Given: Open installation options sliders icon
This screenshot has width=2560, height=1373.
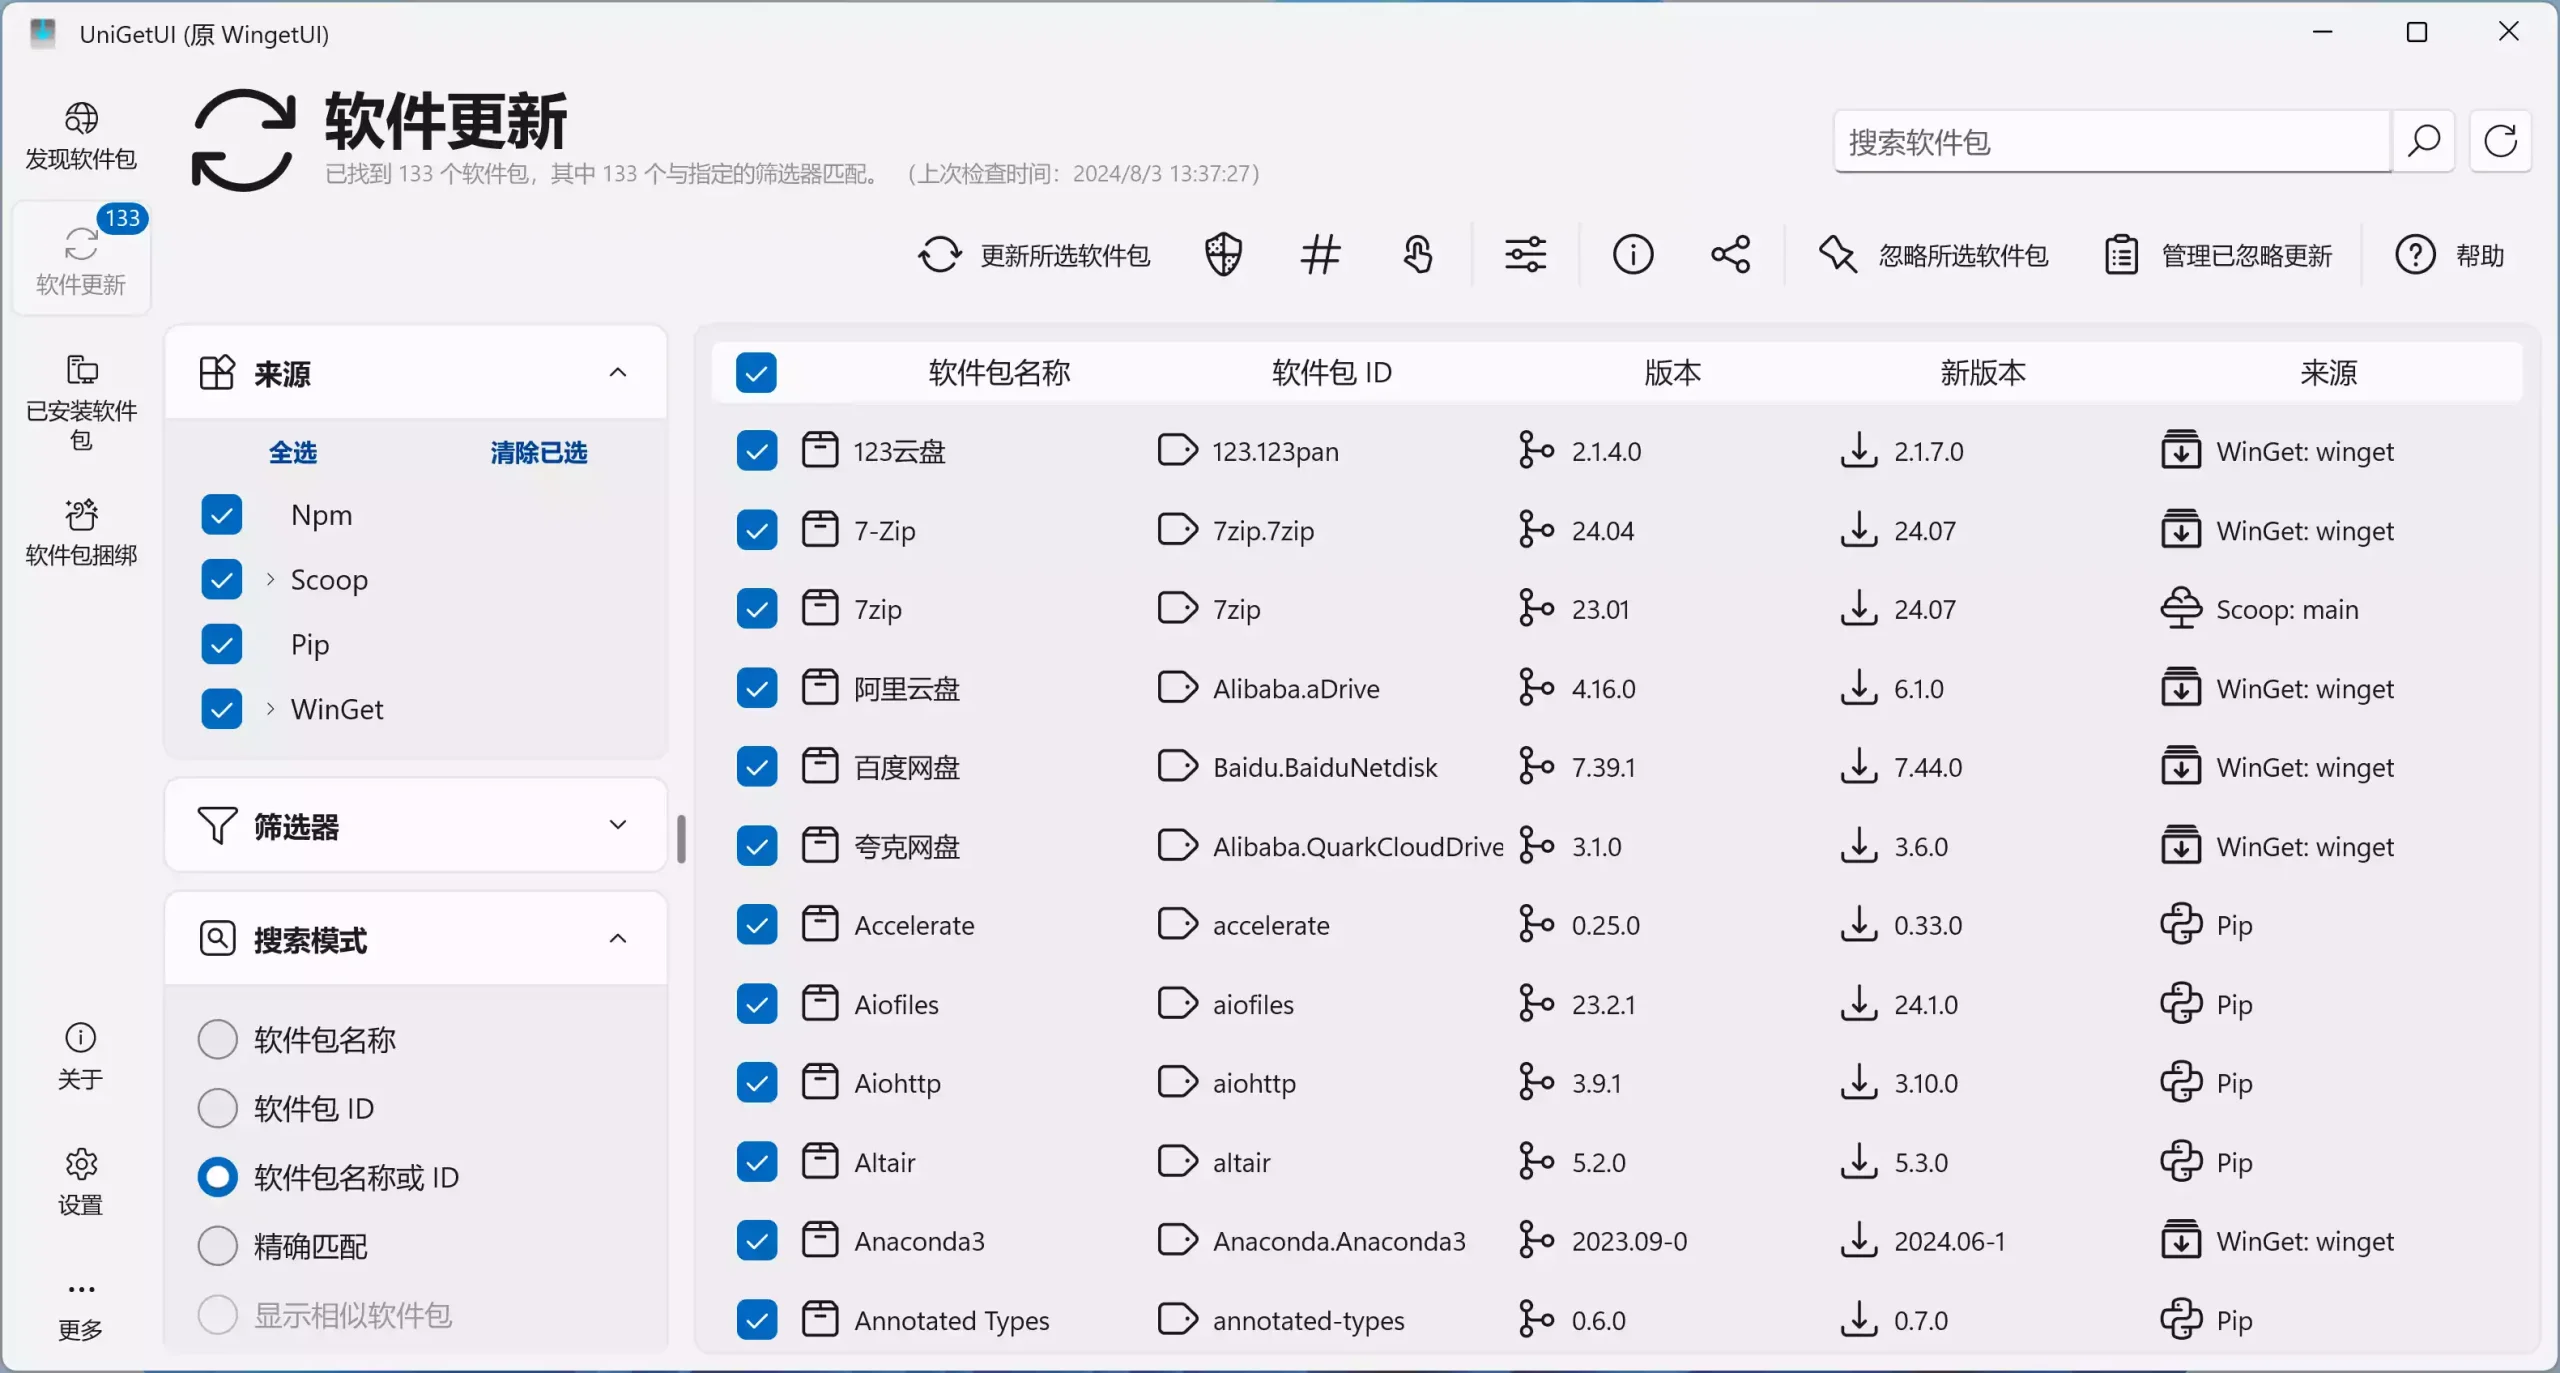Looking at the screenshot, I should [1525, 255].
